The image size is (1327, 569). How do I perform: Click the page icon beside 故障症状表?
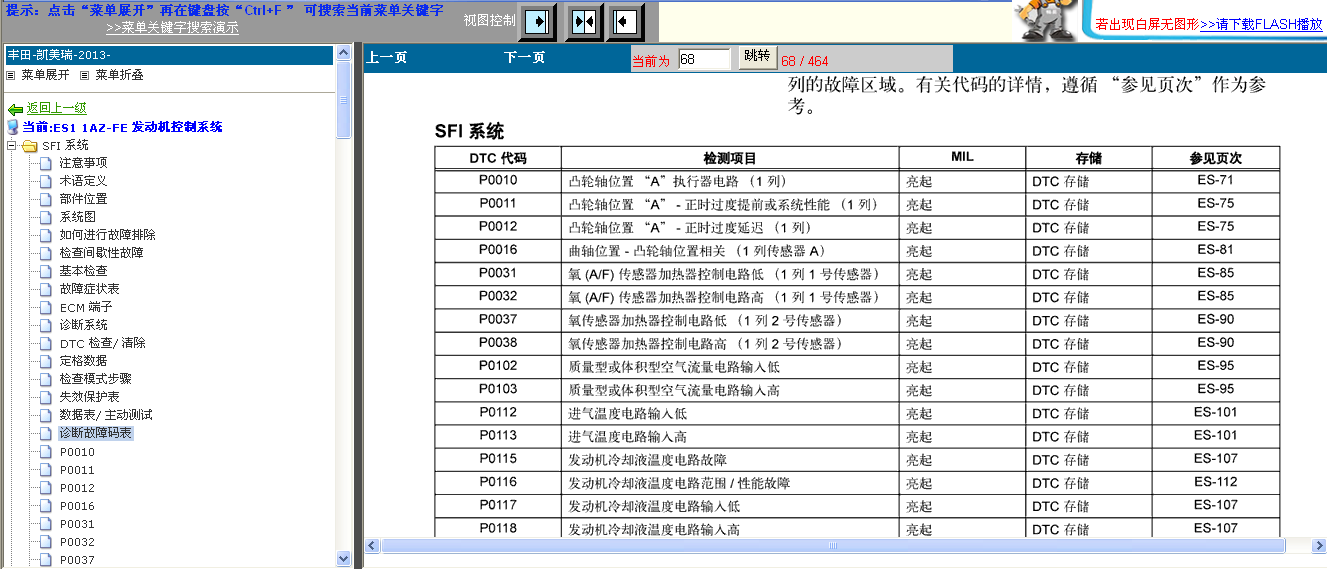click(x=45, y=289)
